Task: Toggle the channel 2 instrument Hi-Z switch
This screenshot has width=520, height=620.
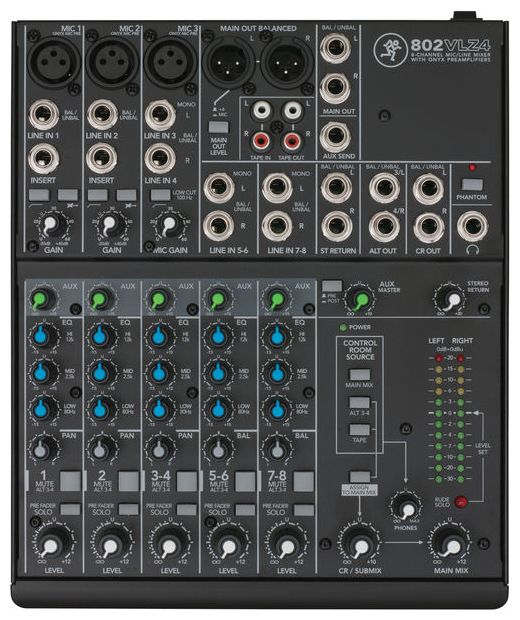Action: 127,195
